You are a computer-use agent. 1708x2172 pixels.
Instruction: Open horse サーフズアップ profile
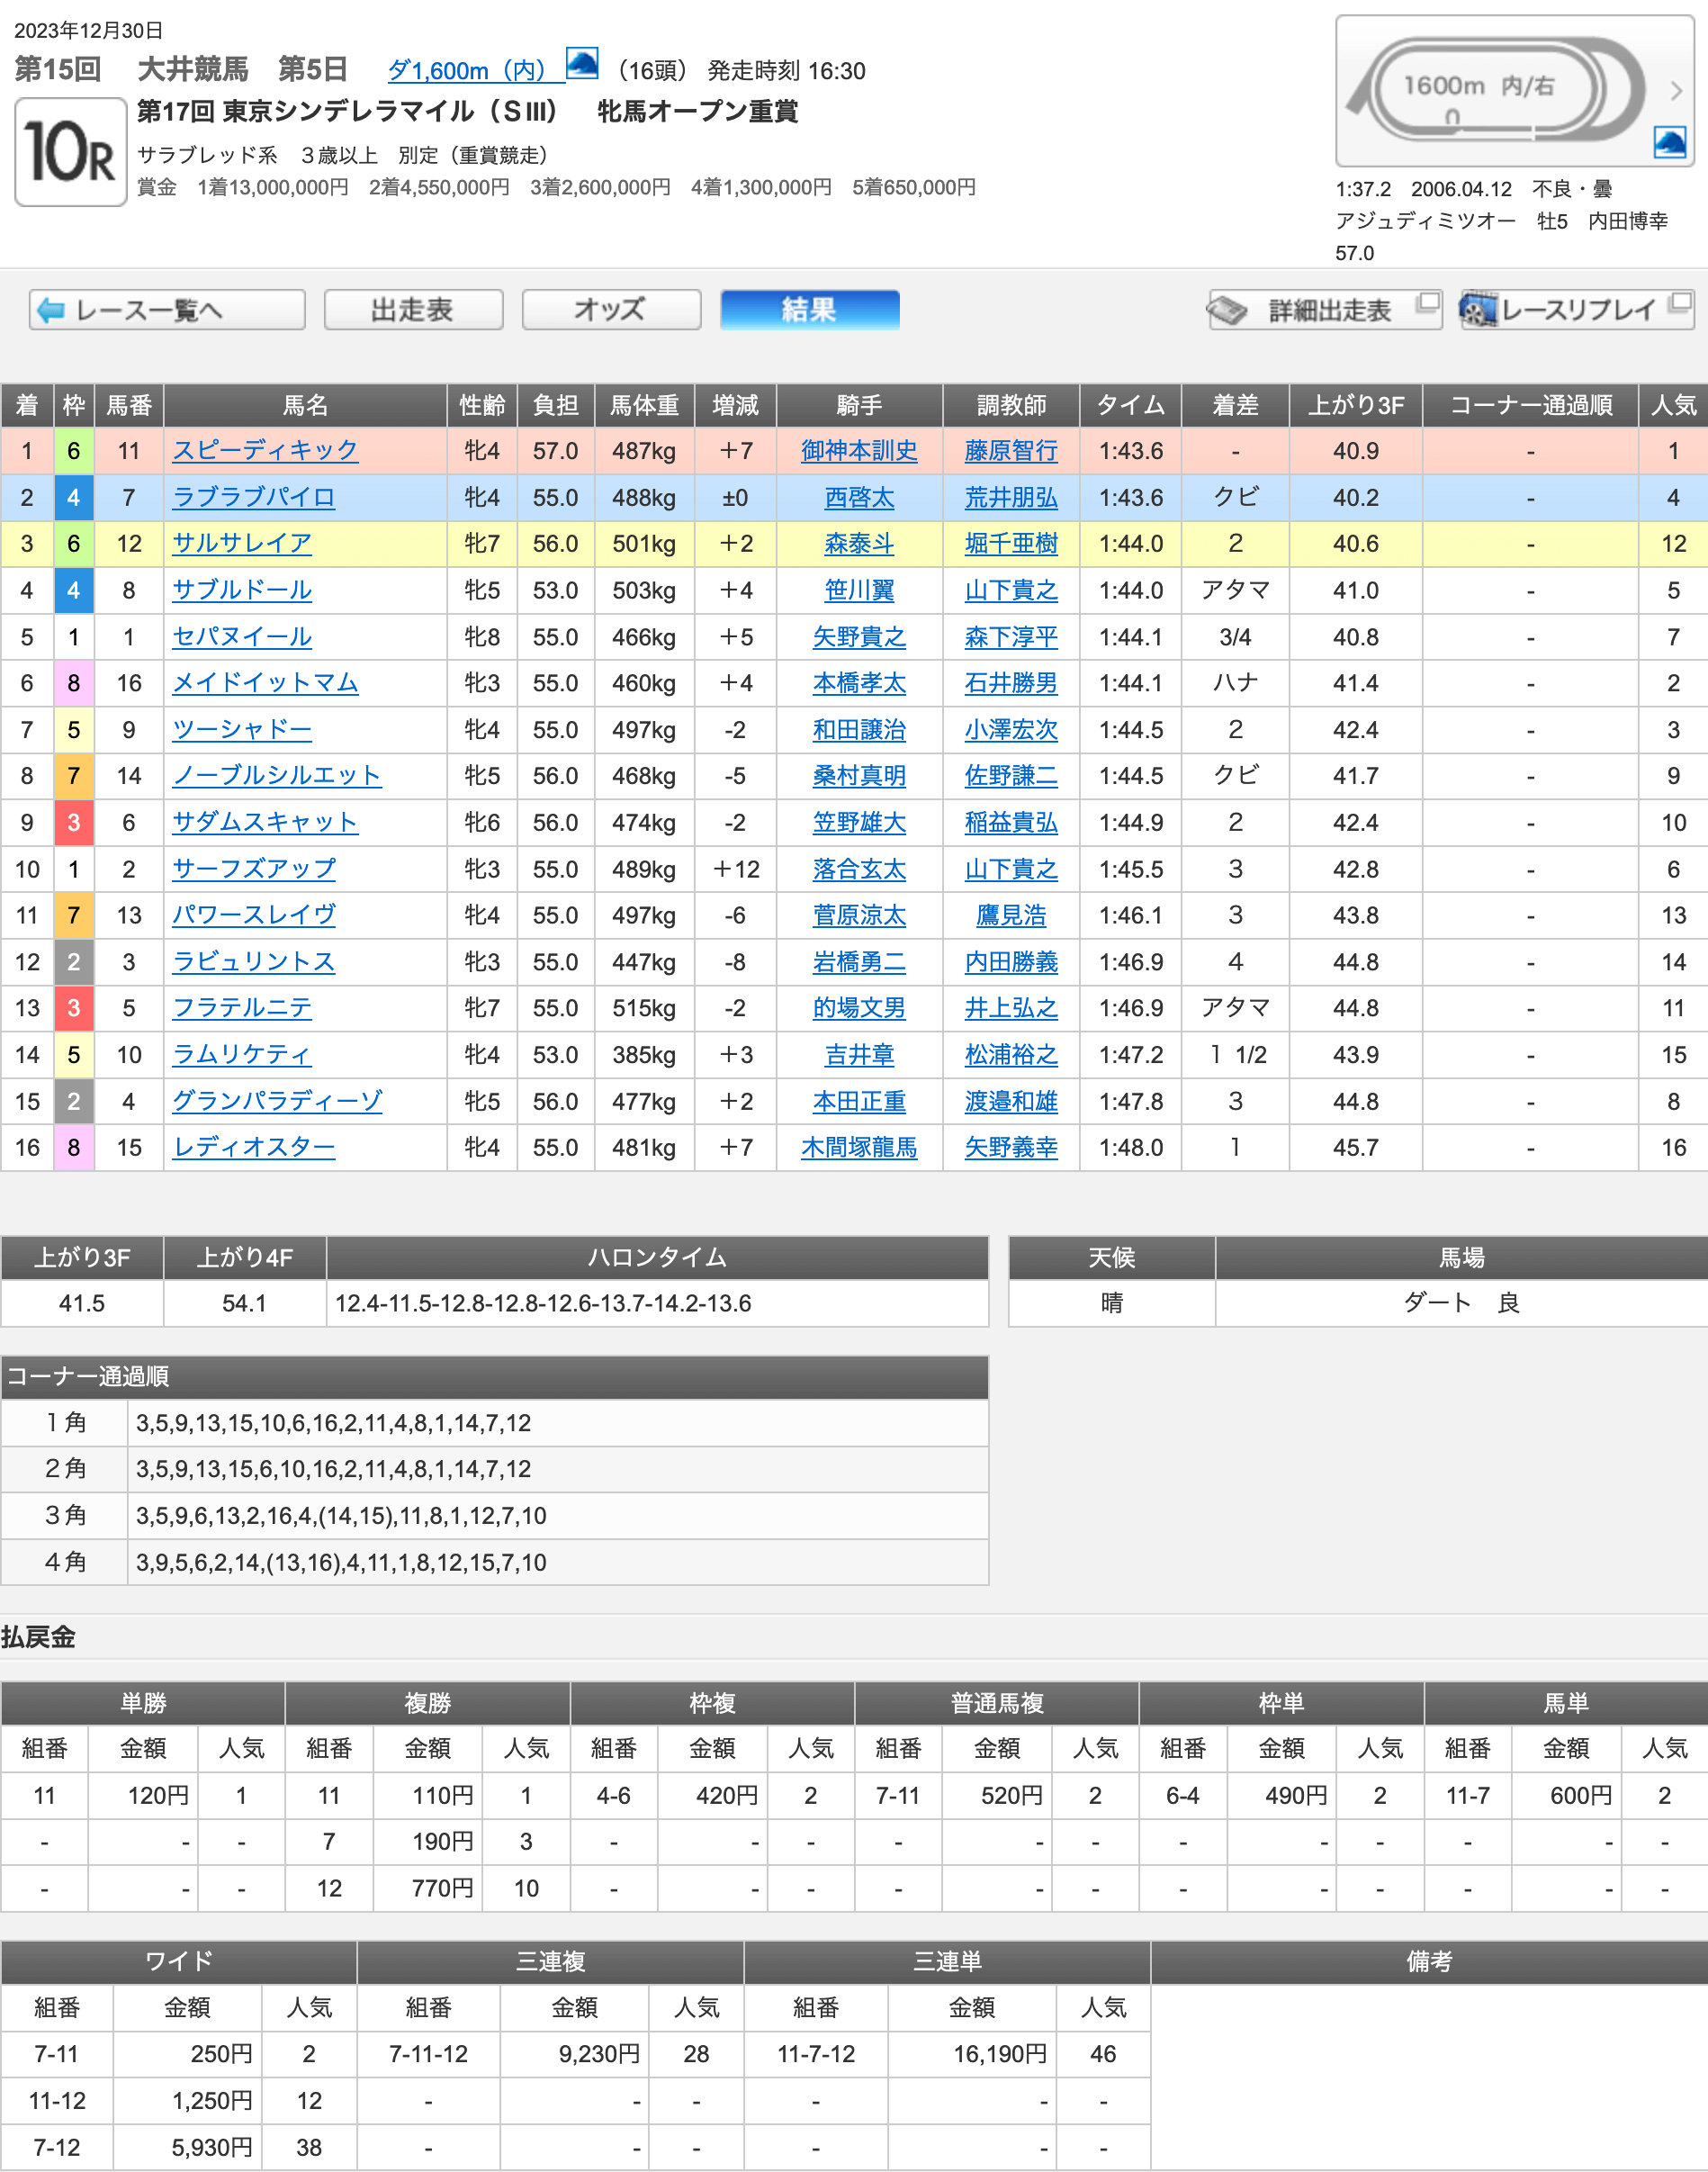coord(254,869)
